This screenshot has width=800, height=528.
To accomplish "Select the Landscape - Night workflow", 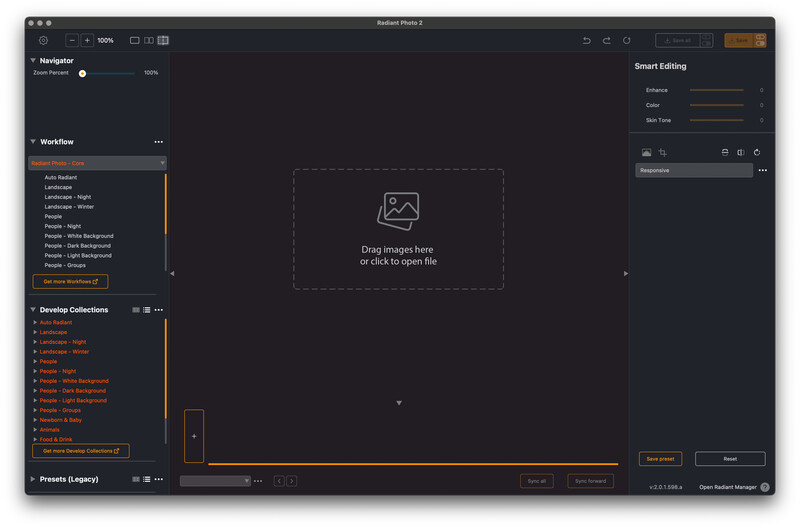I will click(x=68, y=197).
